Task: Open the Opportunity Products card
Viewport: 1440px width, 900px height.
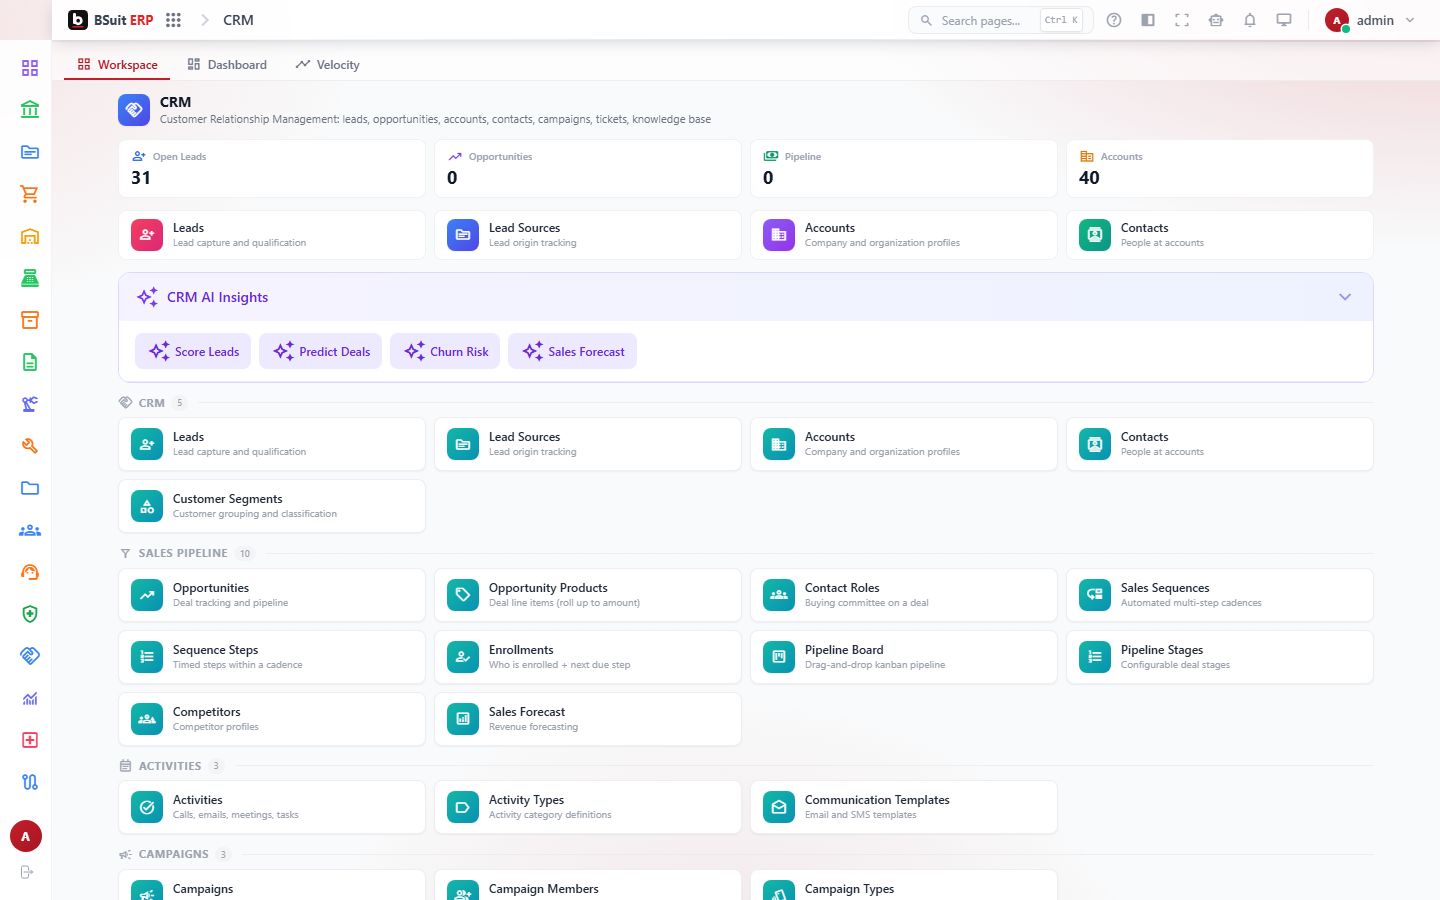Action: pos(588,595)
